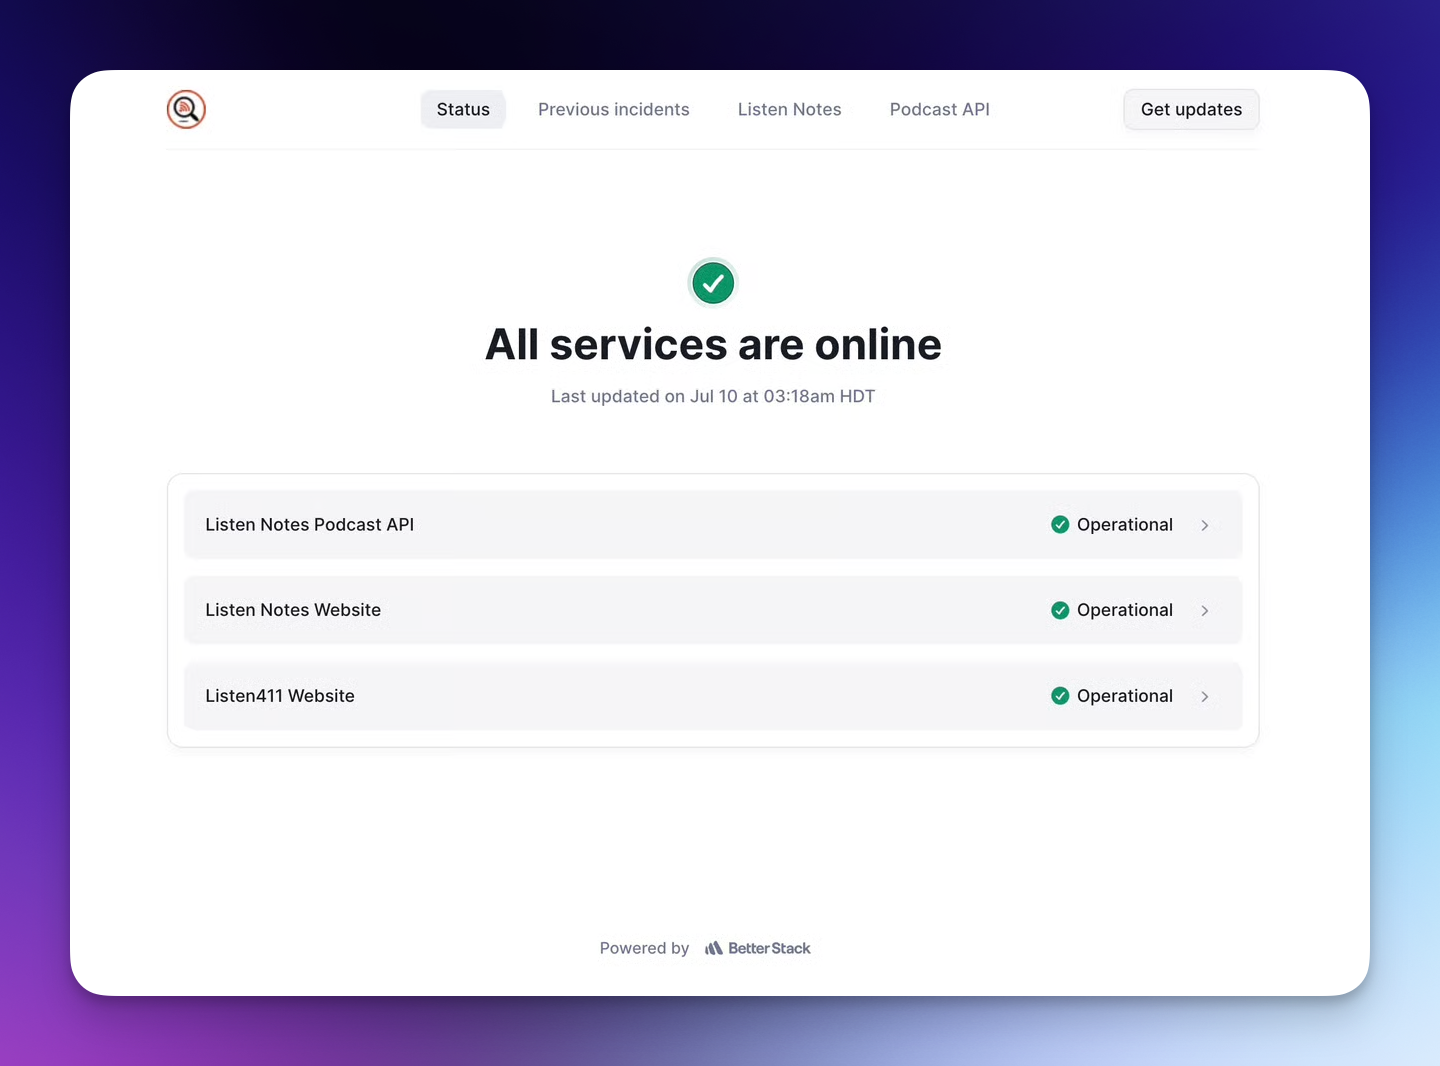
Task: Click the All services are online heading
Action: tap(713, 345)
